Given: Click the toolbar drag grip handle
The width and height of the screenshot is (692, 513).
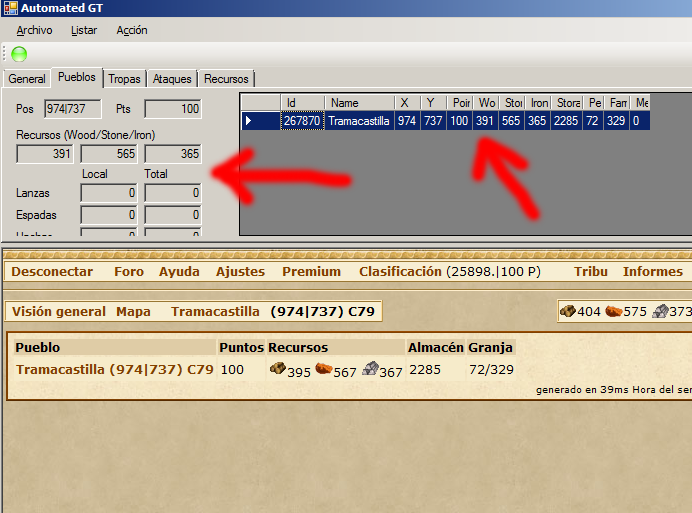Looking at the screenshot, I should click(5, 54).
